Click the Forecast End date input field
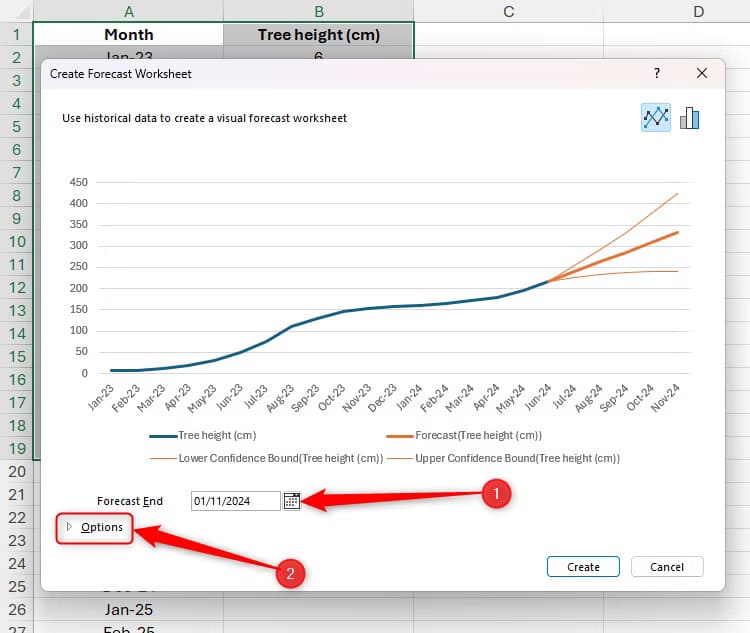The width and height of the screenshot is (750, 633). coord(235,501)
